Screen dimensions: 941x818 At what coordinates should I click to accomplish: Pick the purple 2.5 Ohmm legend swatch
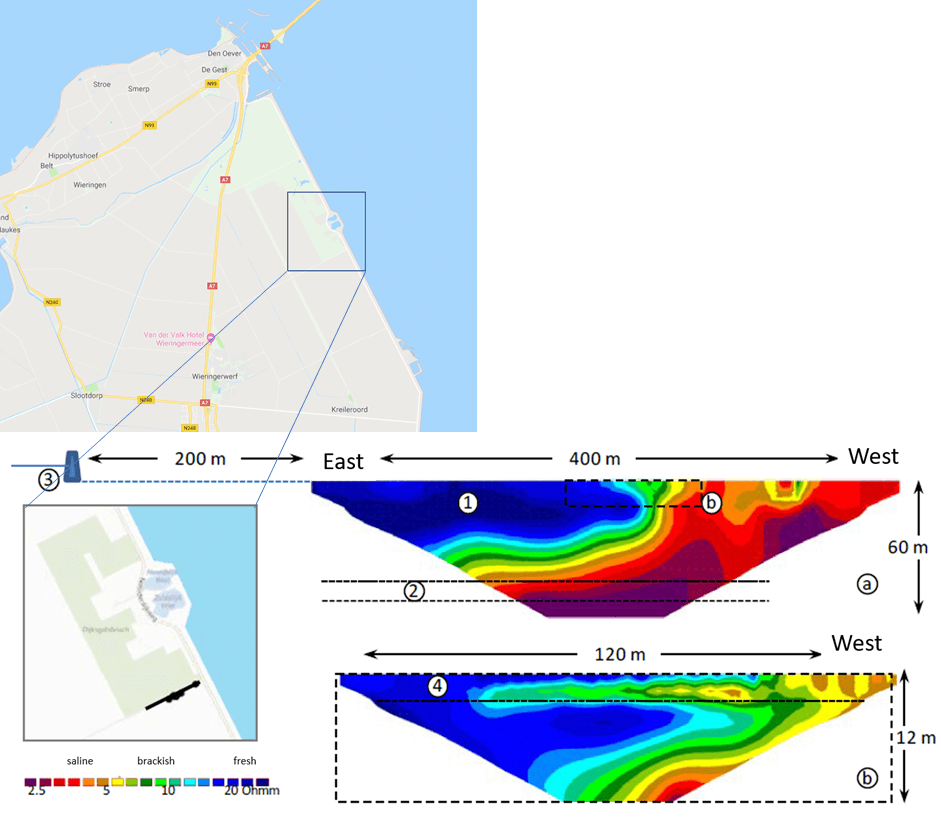tap(30, 780)
